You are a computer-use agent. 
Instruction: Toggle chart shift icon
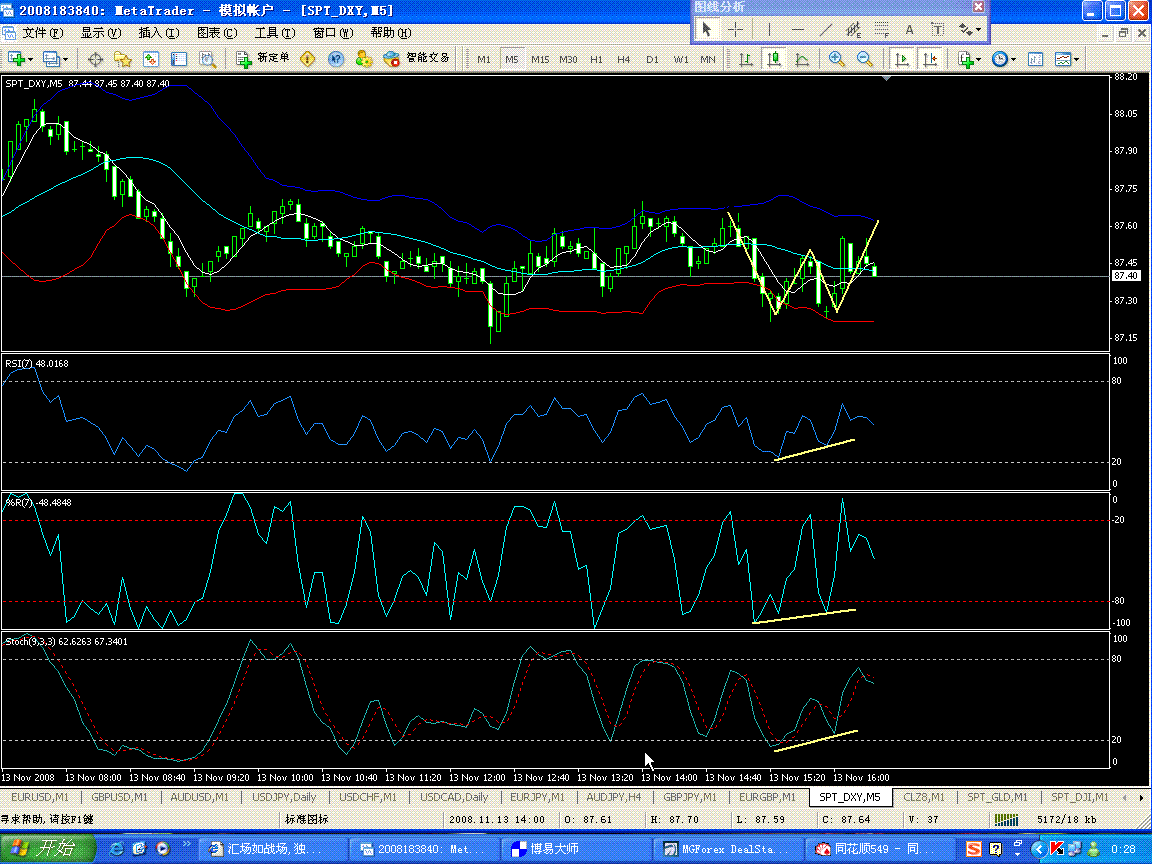(x=930, y=60)
